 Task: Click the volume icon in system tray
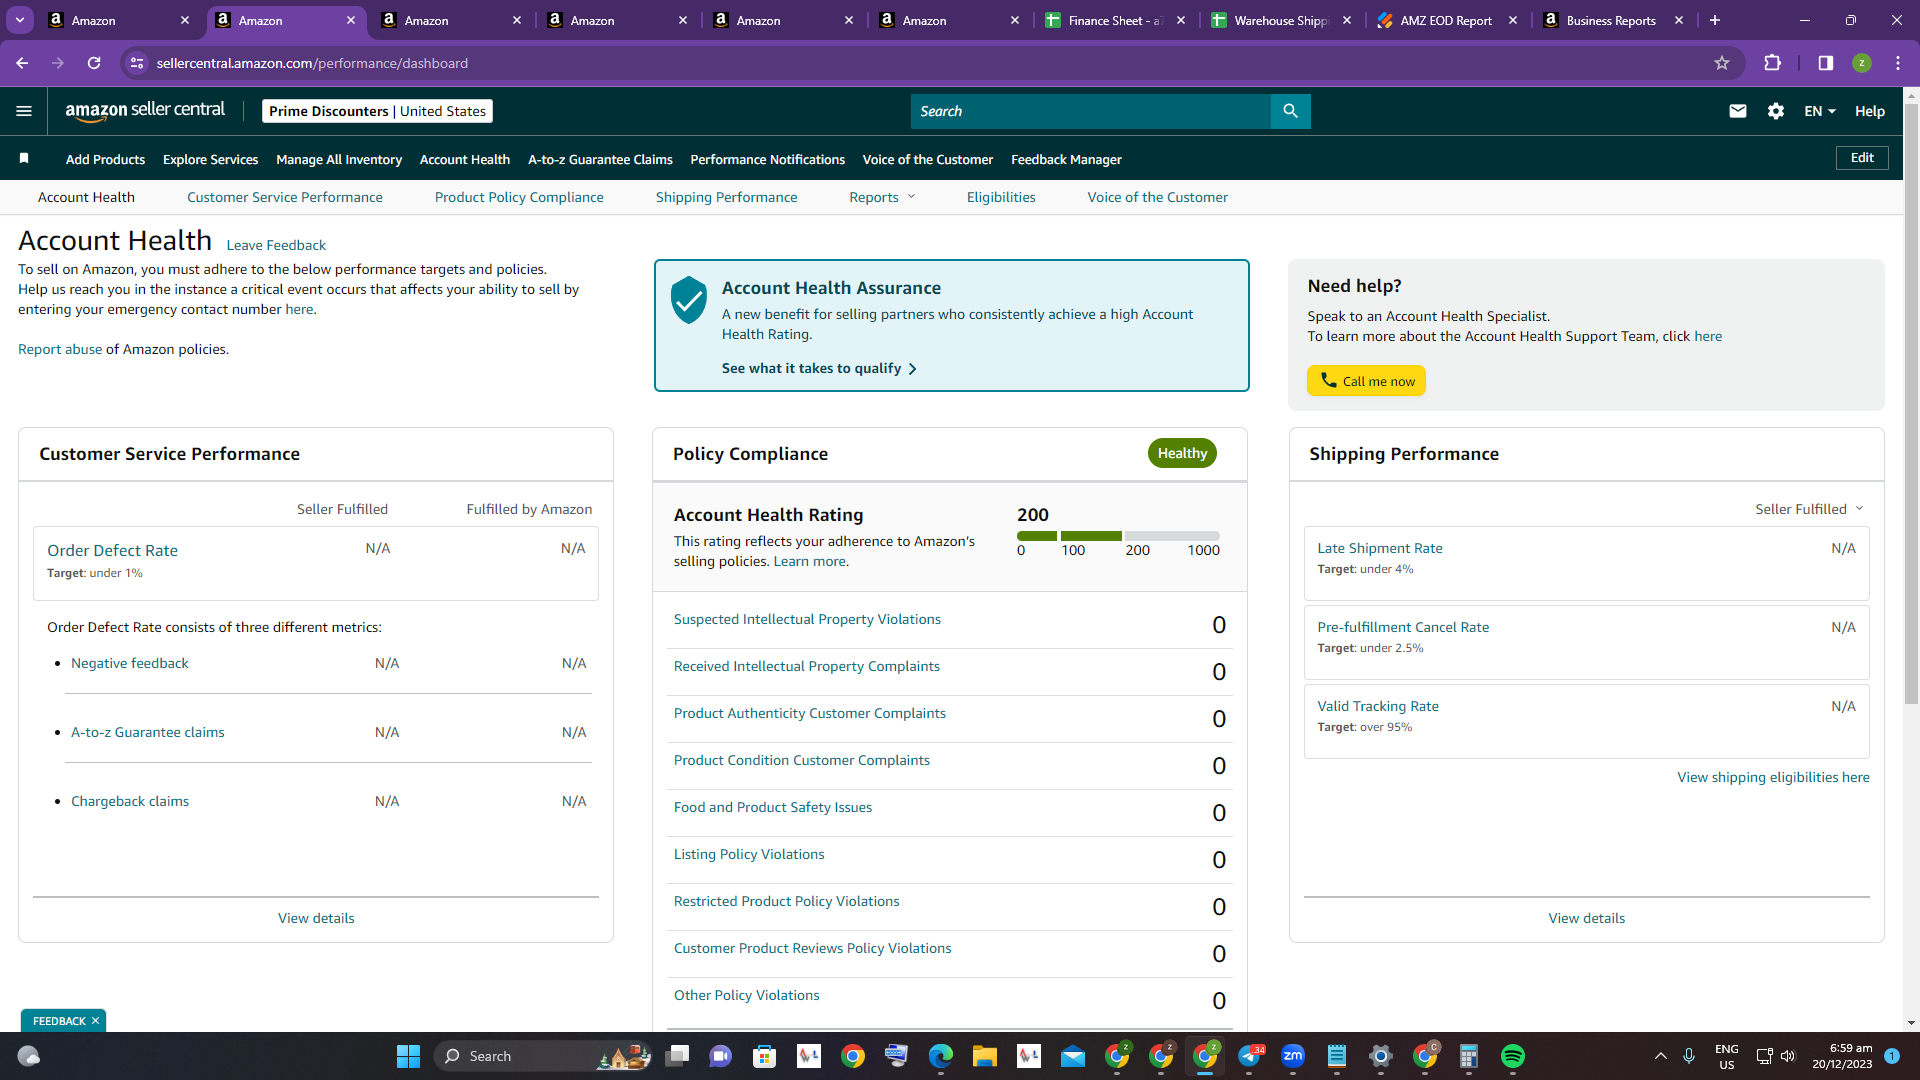(x=1788, y=1056)
